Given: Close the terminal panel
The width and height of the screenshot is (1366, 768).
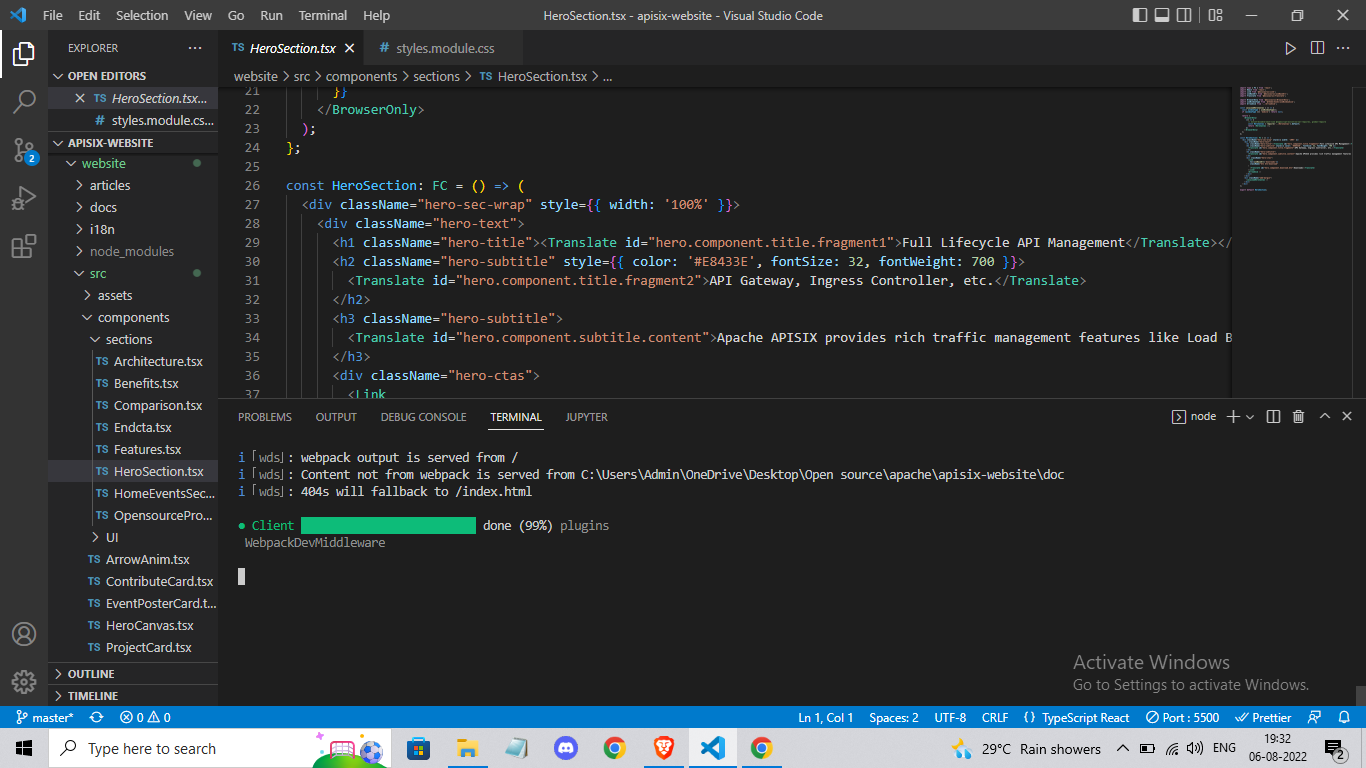Looking at the screenshot, I should pos(1347,417).
